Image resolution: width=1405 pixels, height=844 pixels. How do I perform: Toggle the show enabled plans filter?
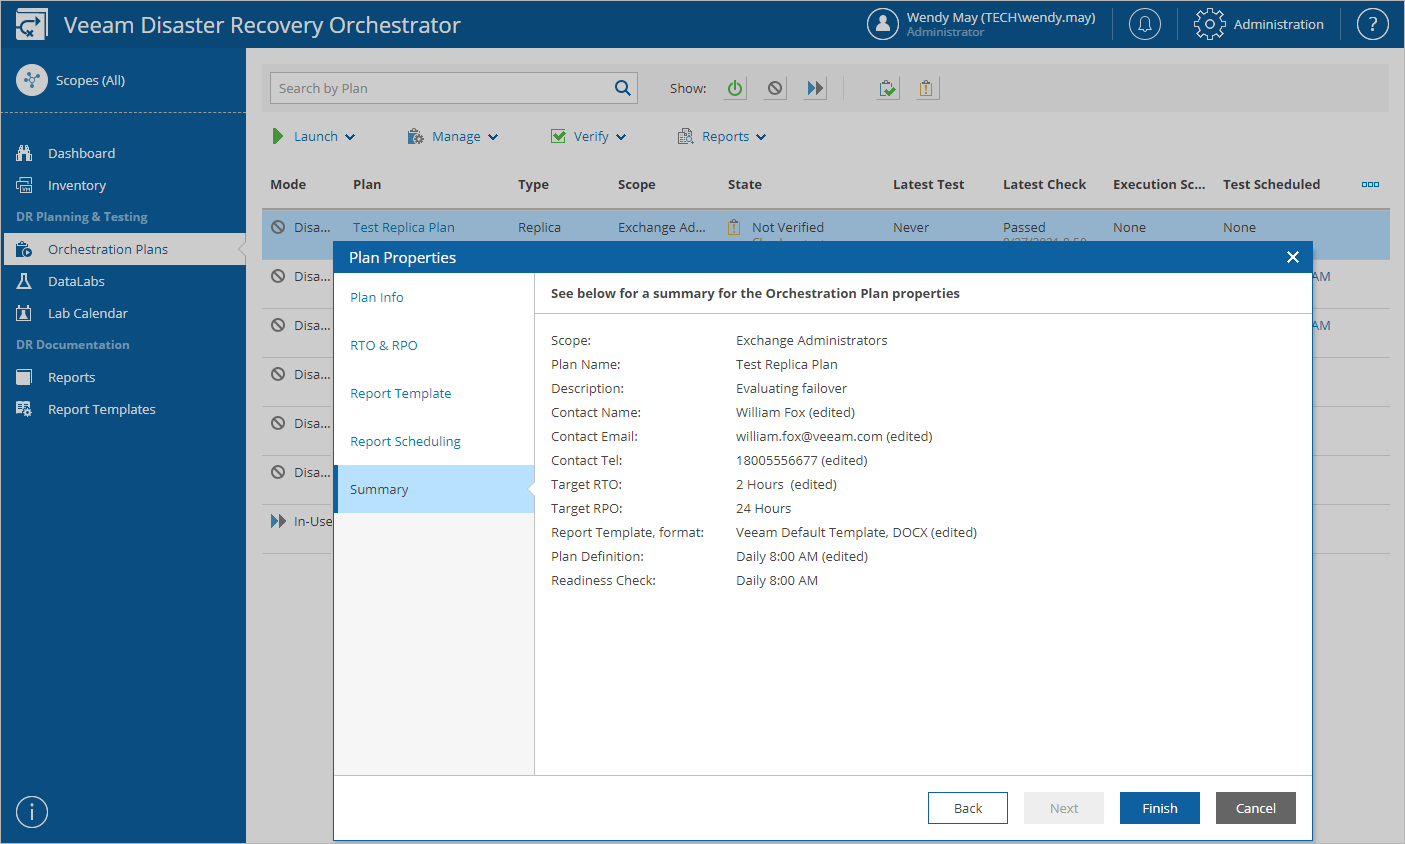tap(736, 88)
